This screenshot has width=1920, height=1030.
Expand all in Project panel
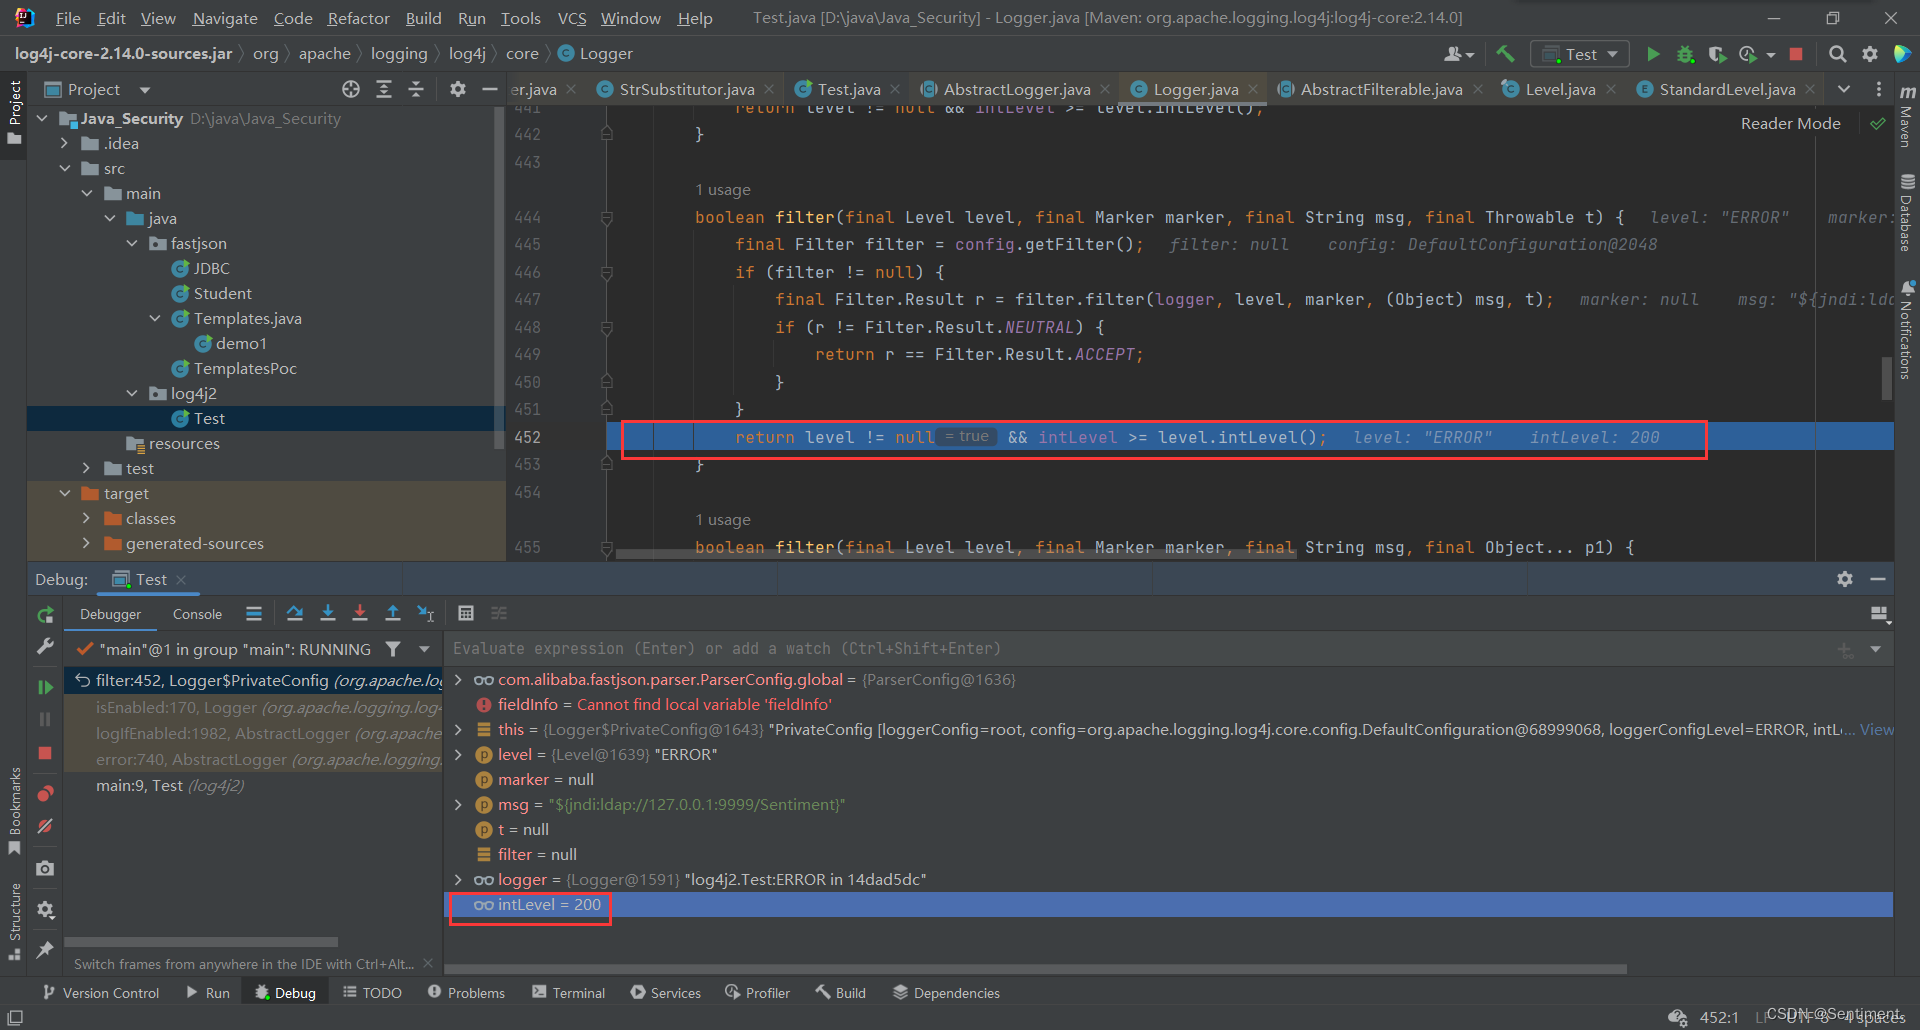point(384,89)
